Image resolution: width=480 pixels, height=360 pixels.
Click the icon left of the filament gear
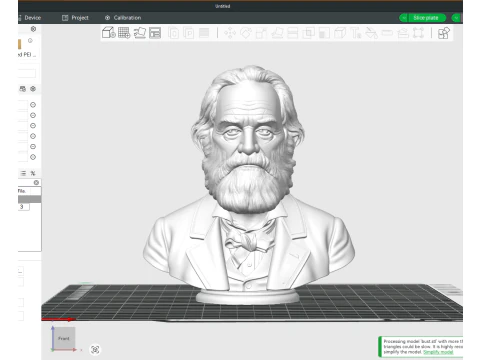(22, 89)
